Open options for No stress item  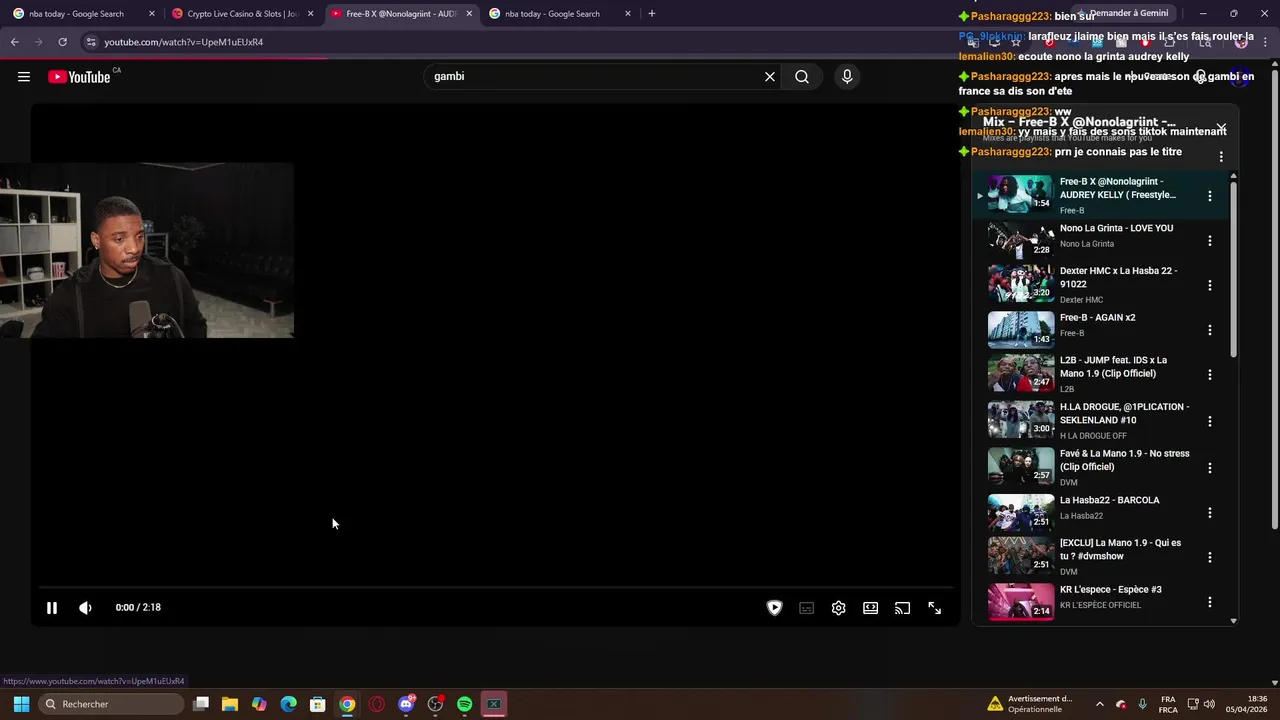pyautogui.click(x=1209, y=468)
